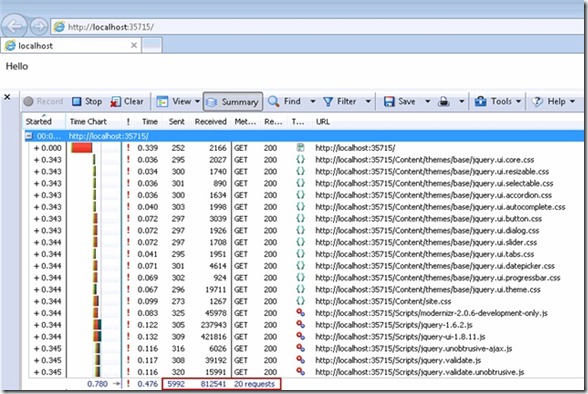Clear the captured request log
The height and width of the screenshot is (394, 588).
[x=127, y=101]
